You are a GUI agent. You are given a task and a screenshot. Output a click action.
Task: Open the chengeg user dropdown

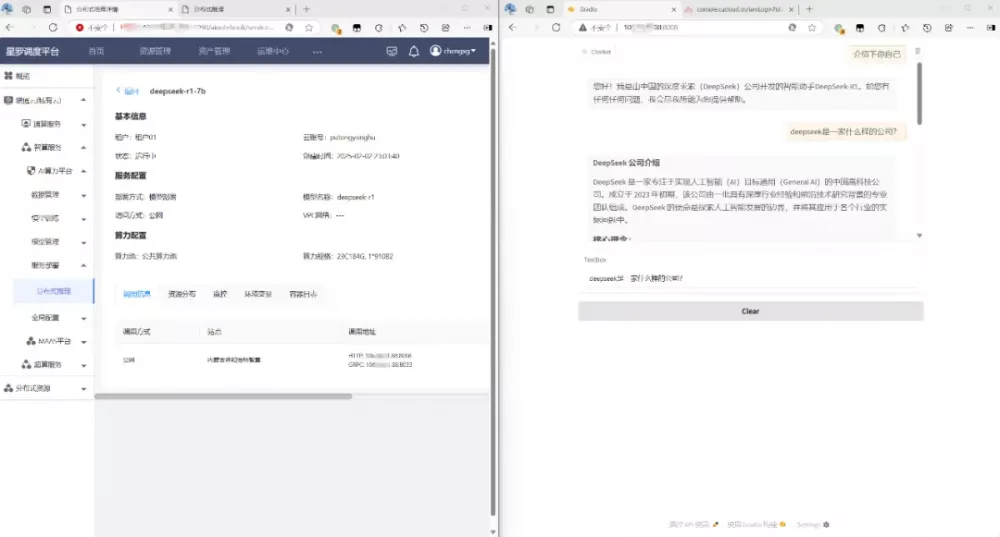click(x=453, y=51)
